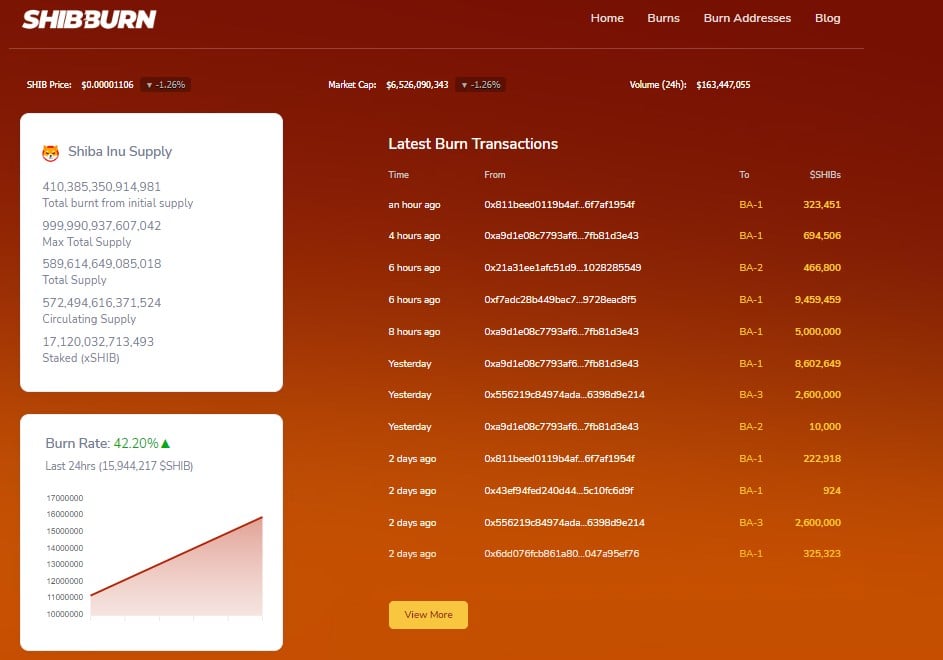
Task: Click the Time column header
Action: (398, 174)
